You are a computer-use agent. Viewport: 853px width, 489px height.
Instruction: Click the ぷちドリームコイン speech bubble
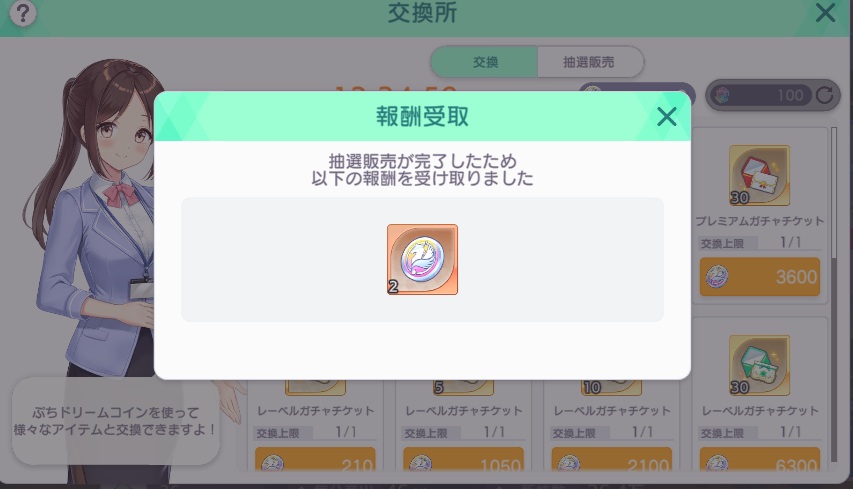115,421
